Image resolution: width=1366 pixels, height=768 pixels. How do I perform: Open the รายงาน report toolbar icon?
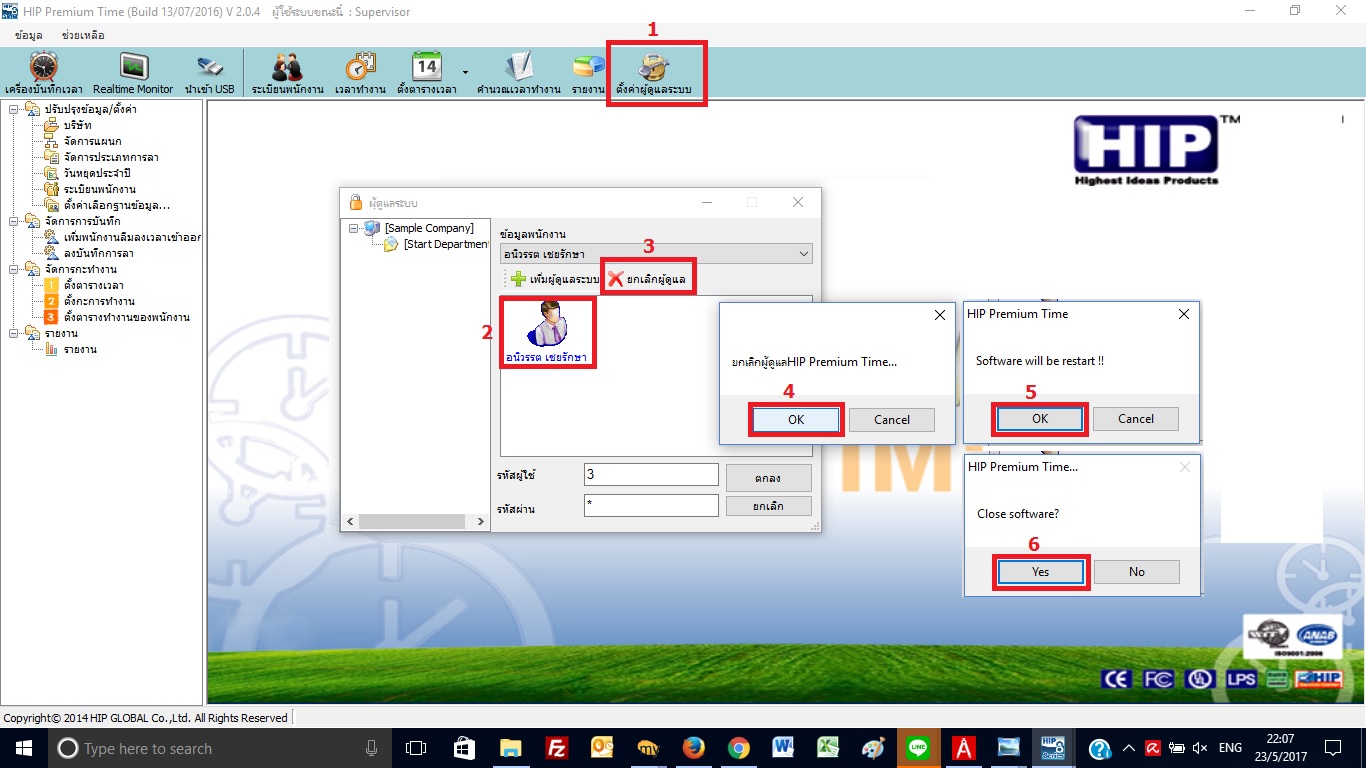[x=588, y=73]
